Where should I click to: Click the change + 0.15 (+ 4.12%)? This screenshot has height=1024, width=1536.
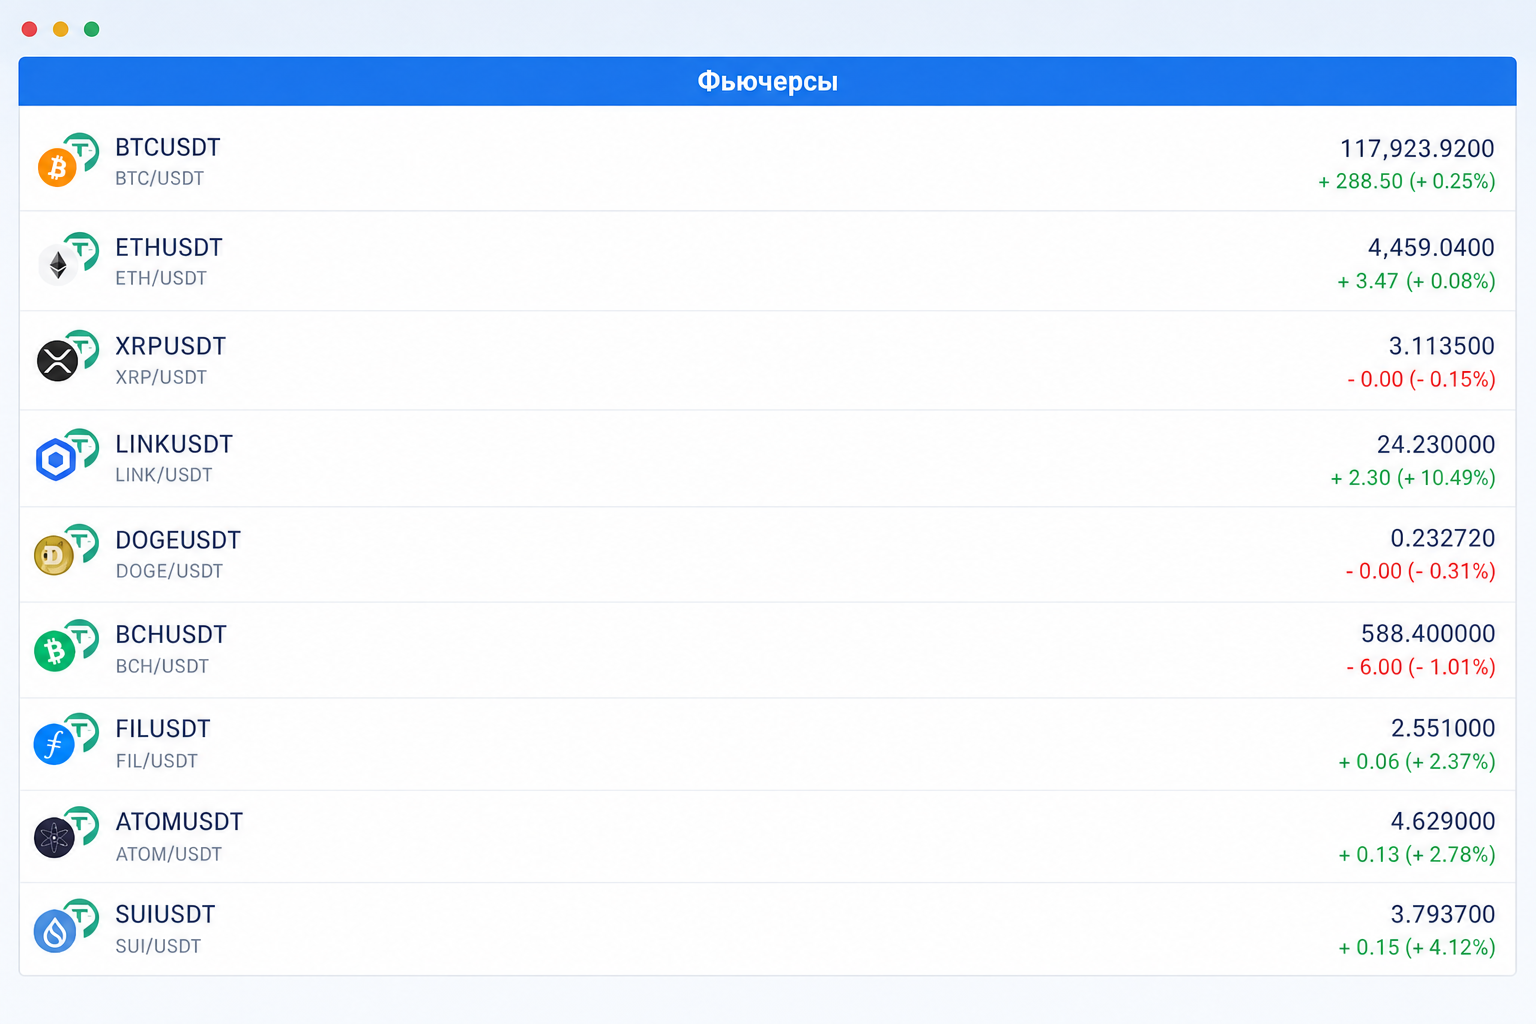click(x=1417, y=947)
